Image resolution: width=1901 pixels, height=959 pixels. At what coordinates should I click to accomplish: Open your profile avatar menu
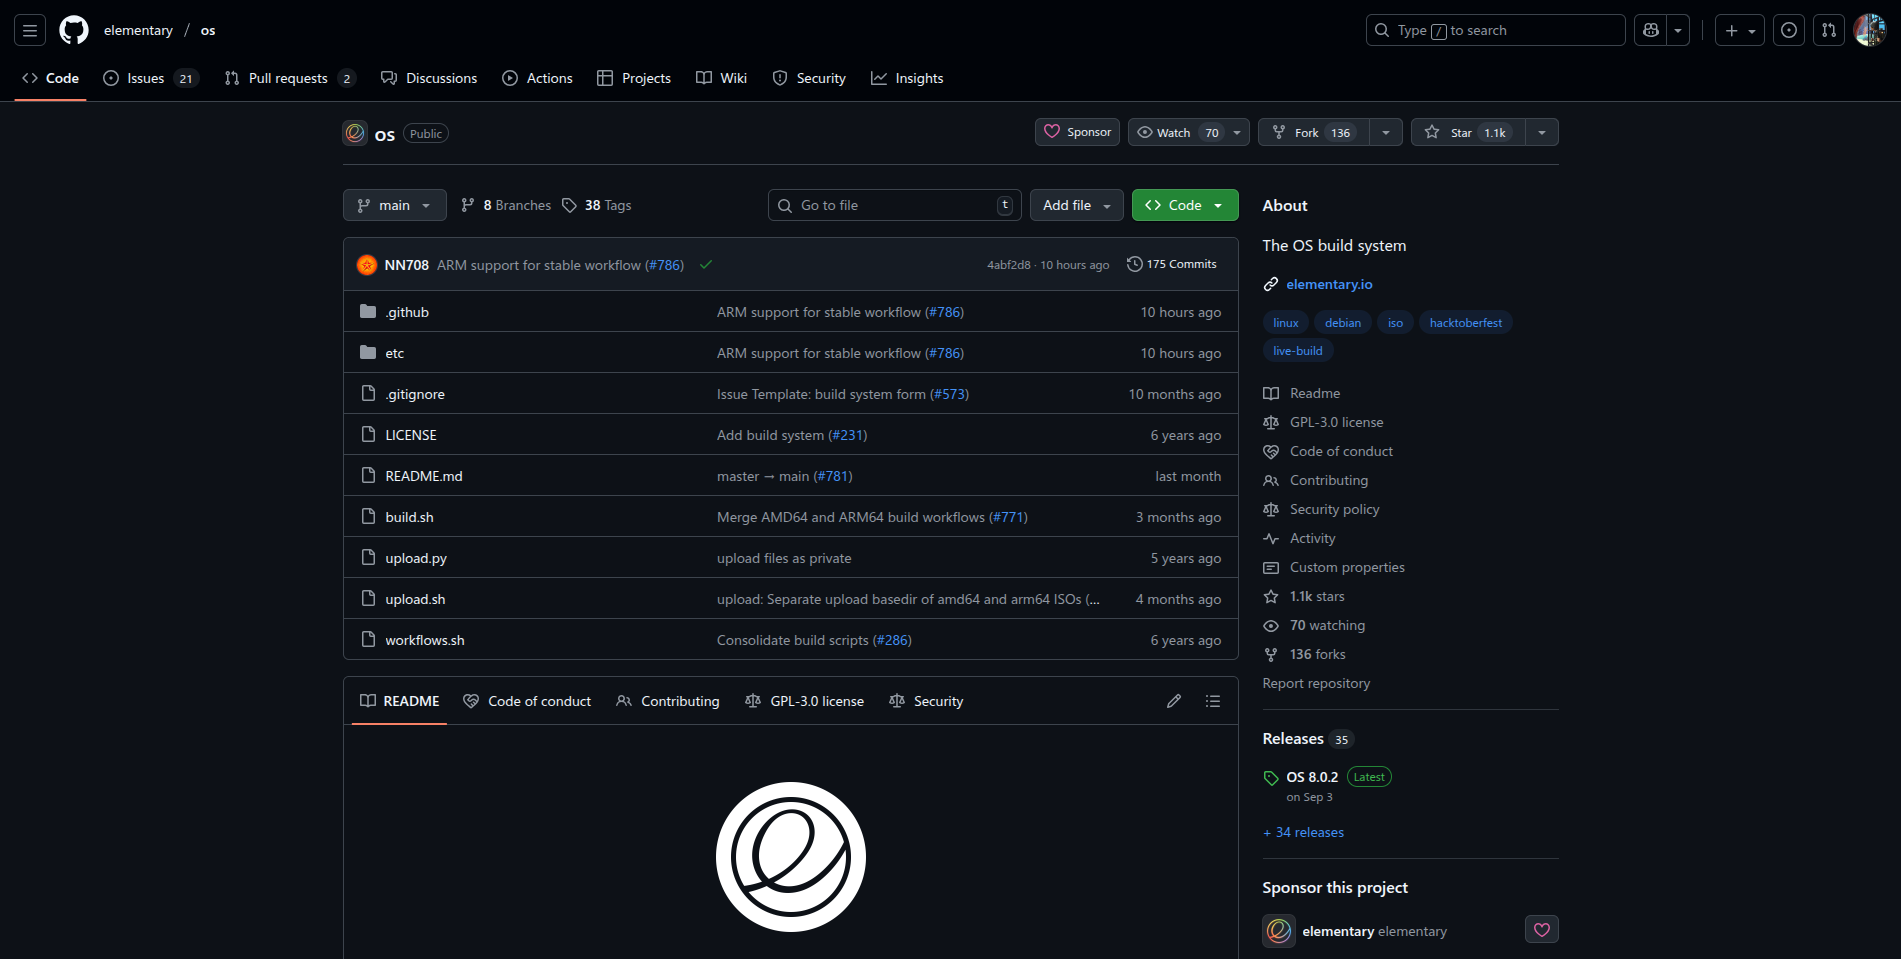point(1868,29)
